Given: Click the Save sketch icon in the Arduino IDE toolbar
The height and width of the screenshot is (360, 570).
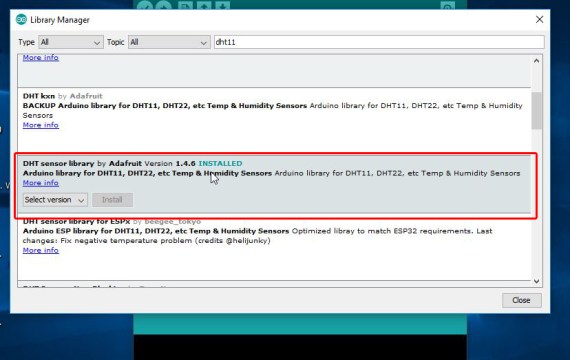Looking at the screenshot, I should (222, 5).
